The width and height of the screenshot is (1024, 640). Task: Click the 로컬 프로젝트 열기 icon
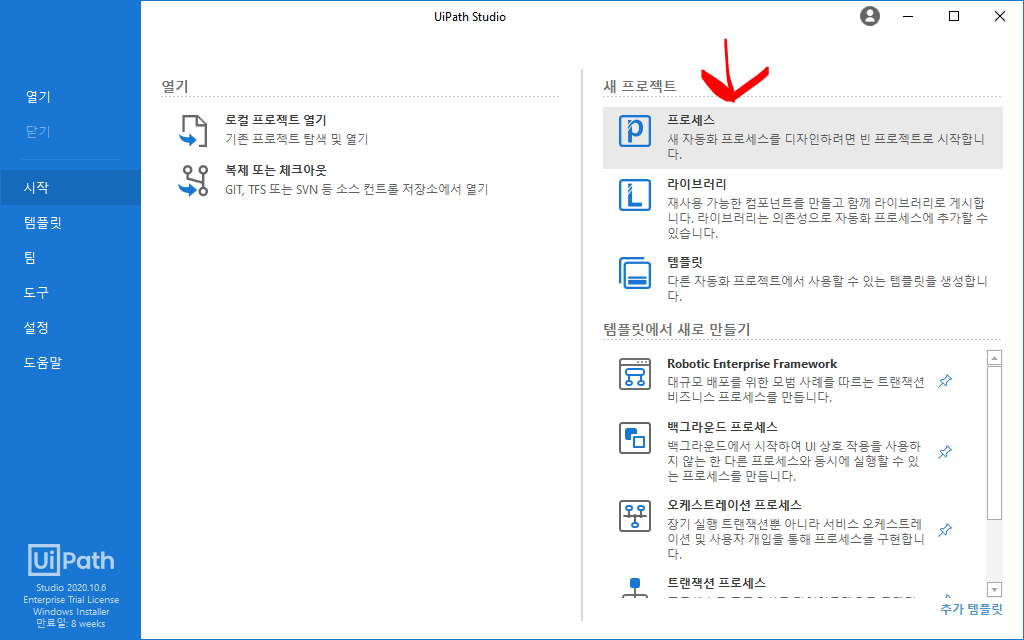tap(193, 131)
